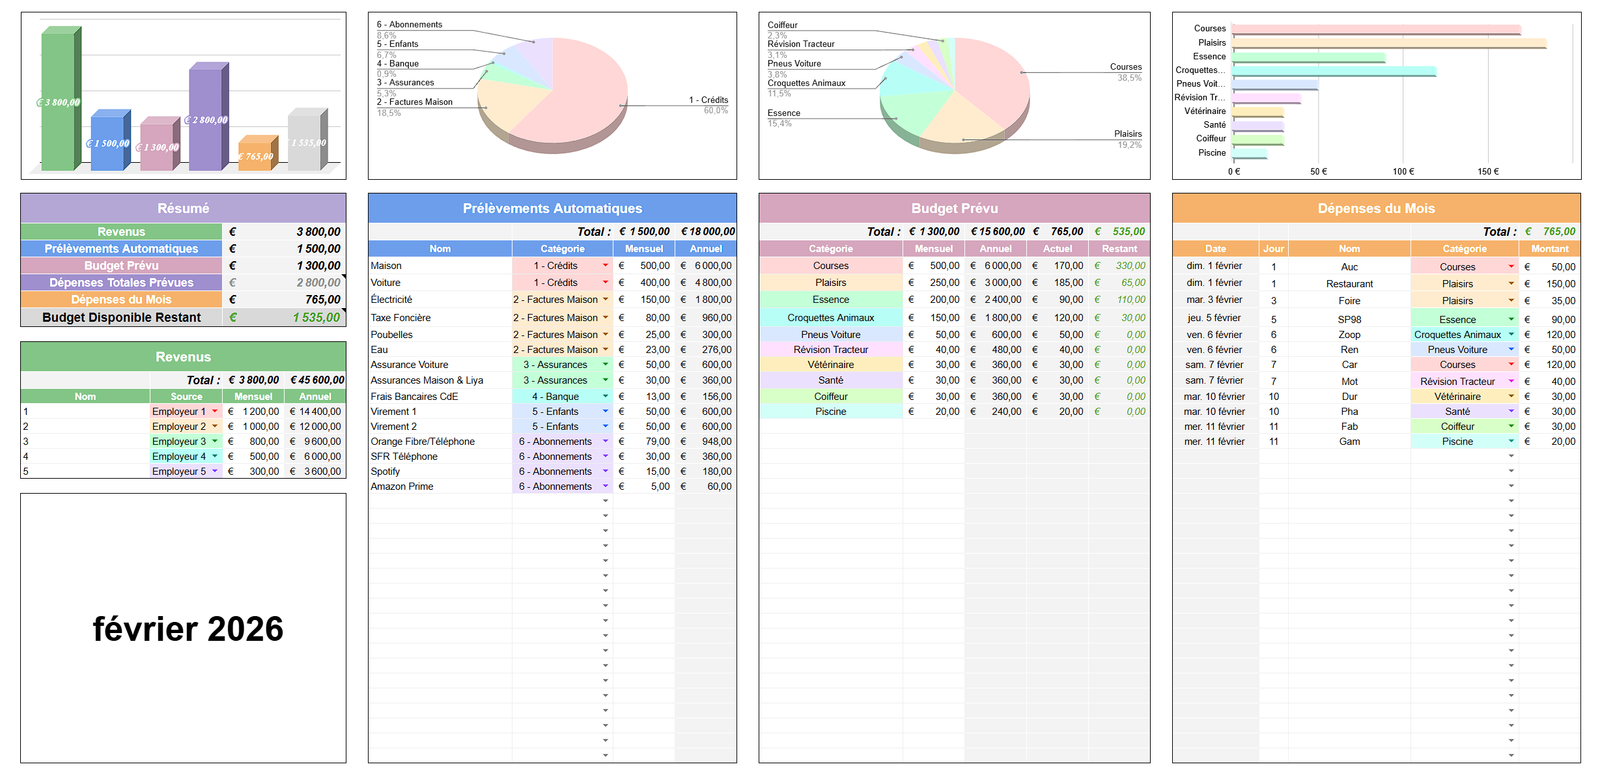Click the Budget Disponible Restant label cell
Image resolution: width=1600 pixels, height=777 pixels.
tap(121, 317)
